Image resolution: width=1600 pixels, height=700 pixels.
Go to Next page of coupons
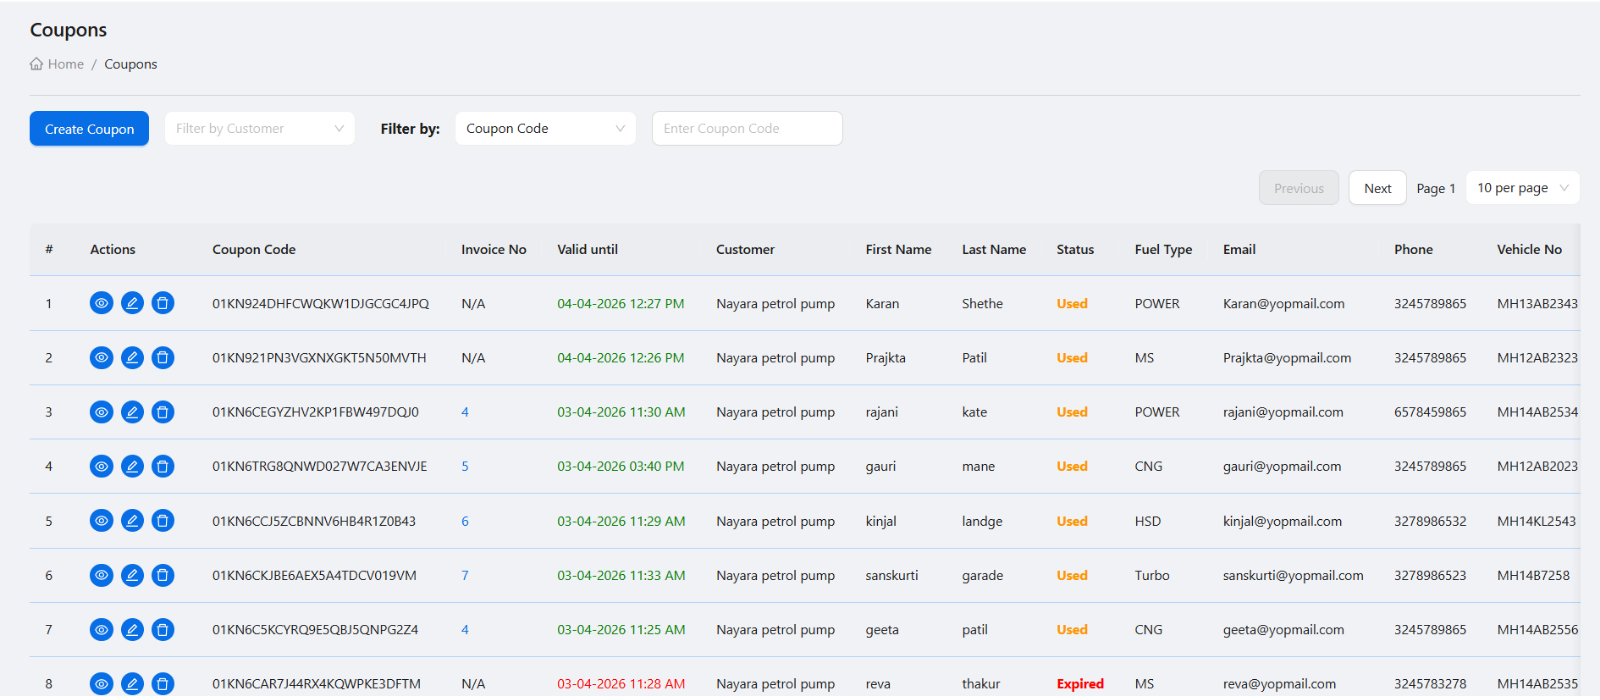click(x=1378, y=188)
